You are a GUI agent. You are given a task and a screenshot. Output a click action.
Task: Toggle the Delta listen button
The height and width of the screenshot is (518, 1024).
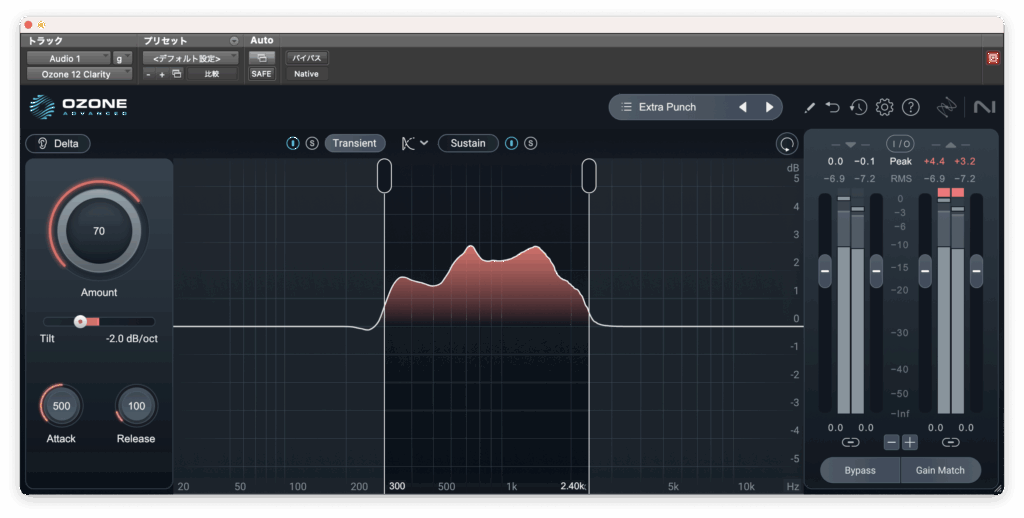58,143
